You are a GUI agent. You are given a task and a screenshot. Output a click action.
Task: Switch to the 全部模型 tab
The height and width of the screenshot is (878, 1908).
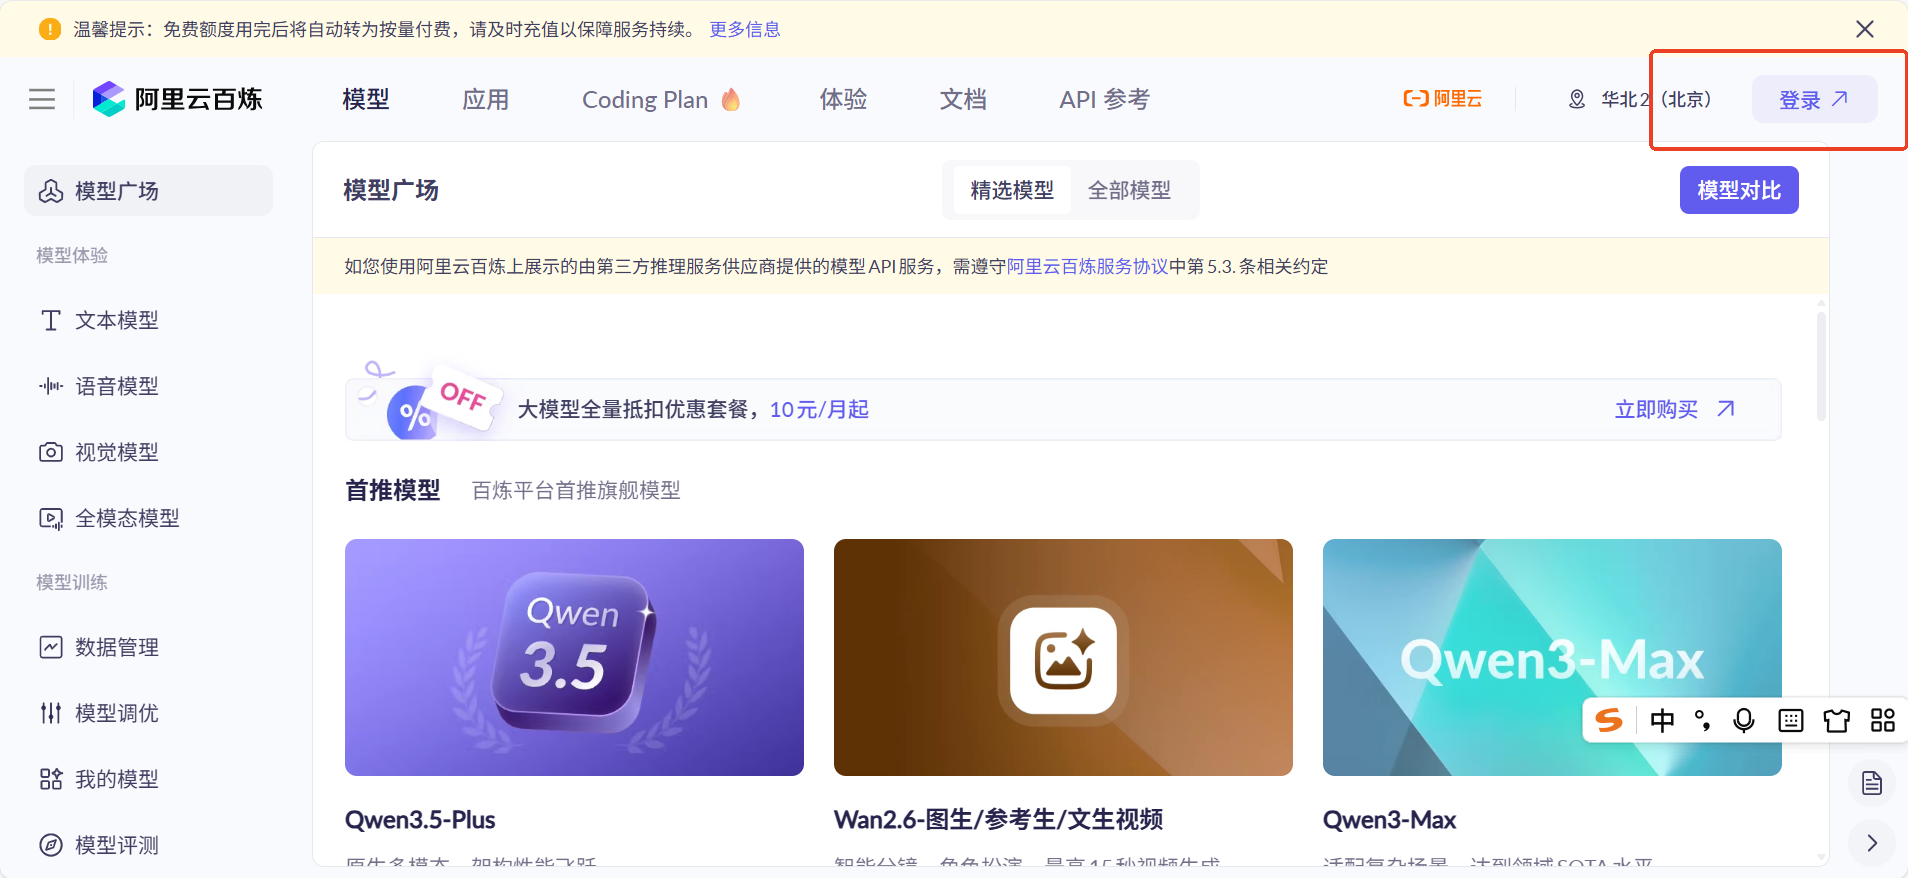pyautogui.click(x=1129, y=190)
